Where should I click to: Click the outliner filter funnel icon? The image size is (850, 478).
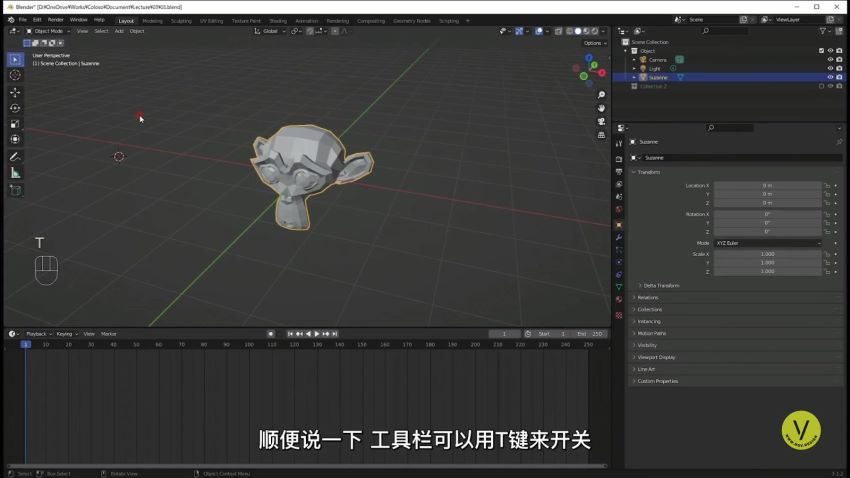pos(823,31)
